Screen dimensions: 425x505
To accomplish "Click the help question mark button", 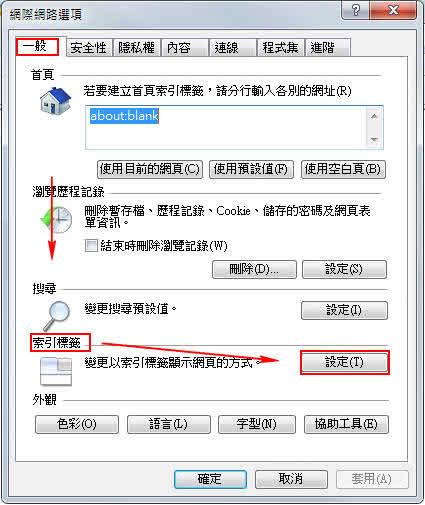I will (355, 10).
